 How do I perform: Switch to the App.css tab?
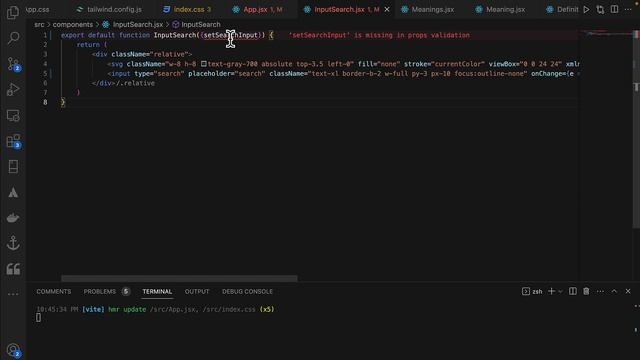click(38, 9)
